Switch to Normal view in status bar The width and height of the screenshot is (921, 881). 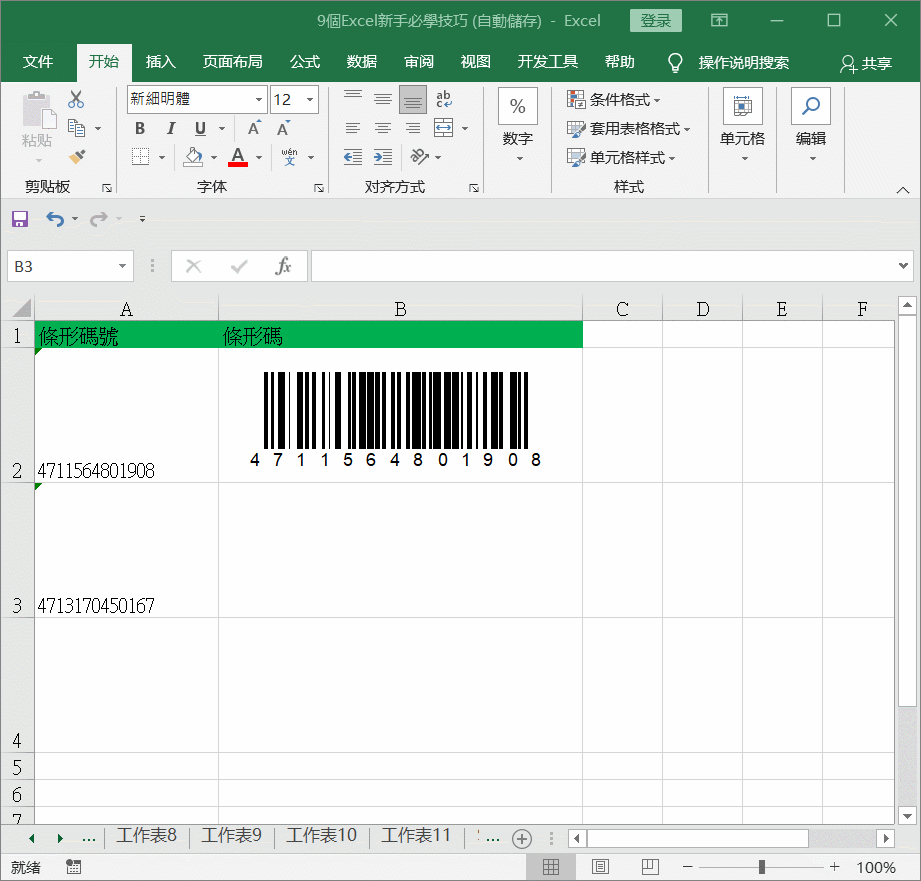click(x=551, y=867)
